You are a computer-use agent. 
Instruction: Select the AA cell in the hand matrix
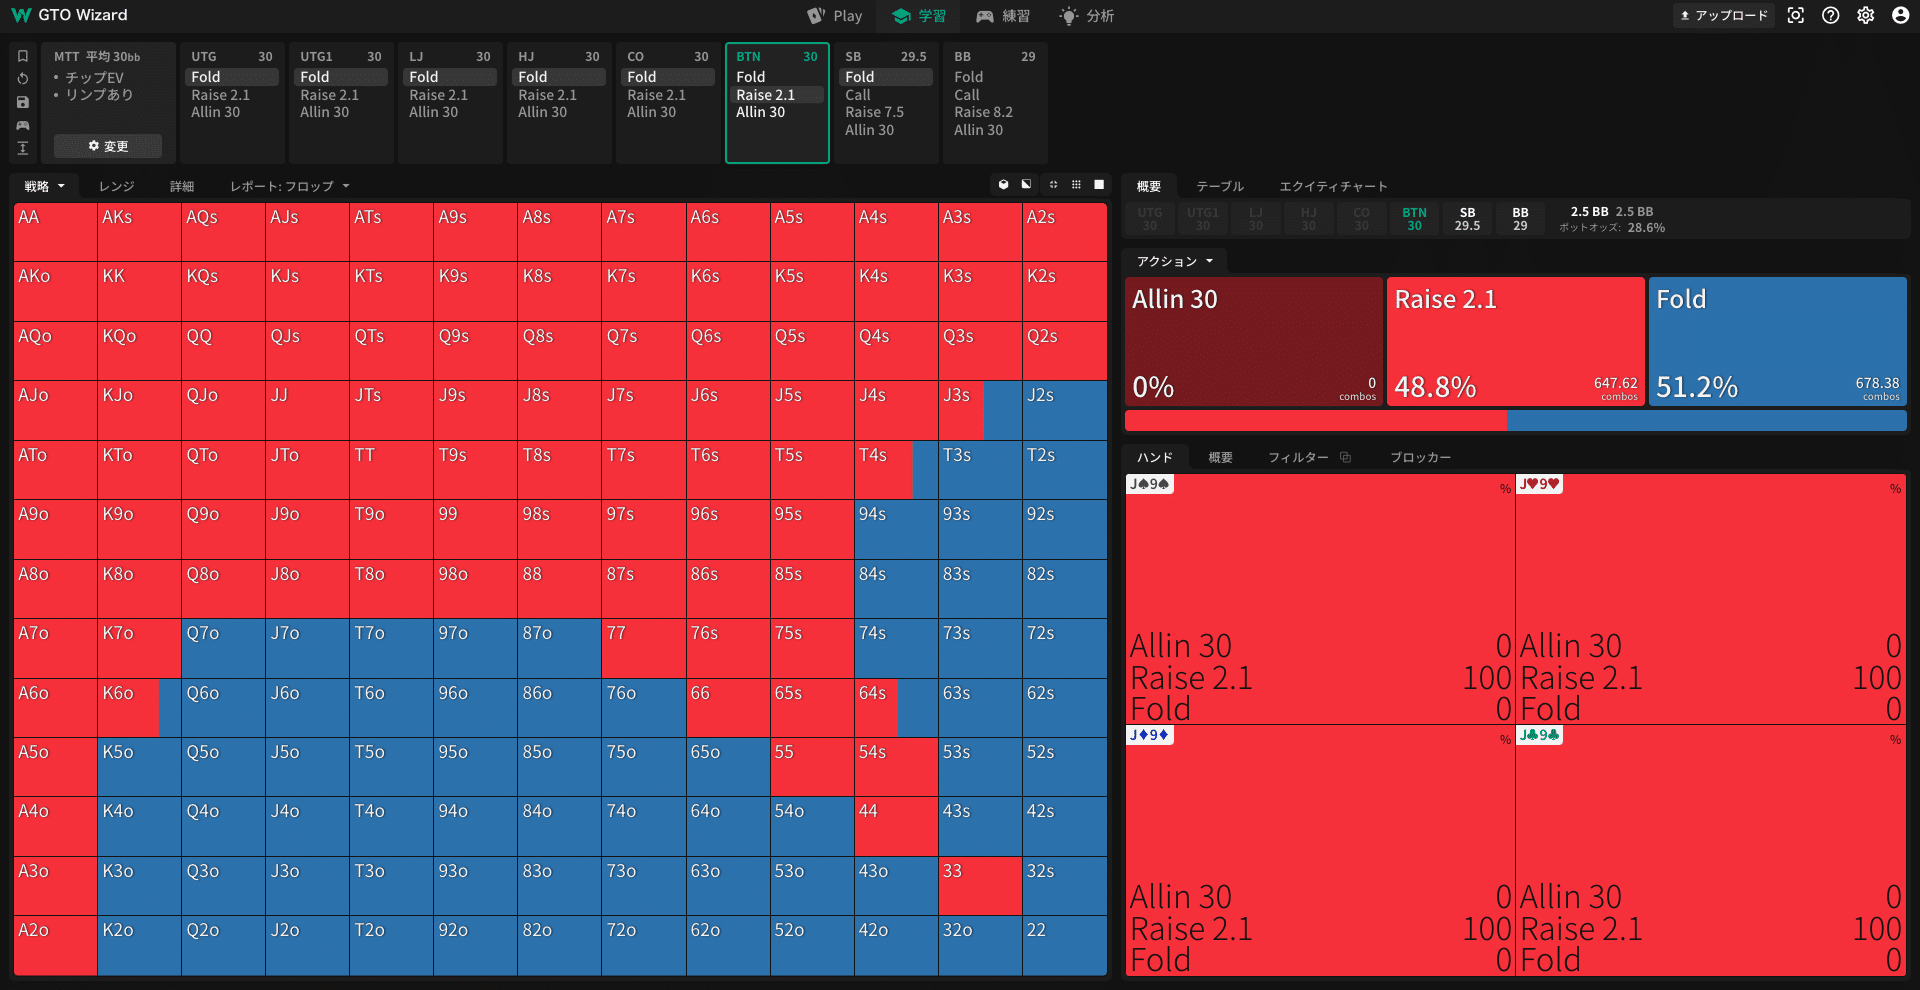click(x=55, y=232)
